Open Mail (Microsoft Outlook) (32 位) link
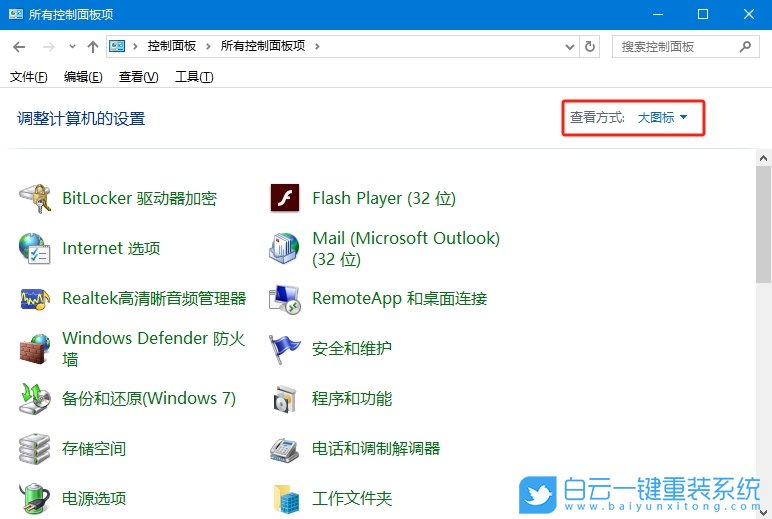The height and width of the screenshot is (519, 772). [406, 249]
